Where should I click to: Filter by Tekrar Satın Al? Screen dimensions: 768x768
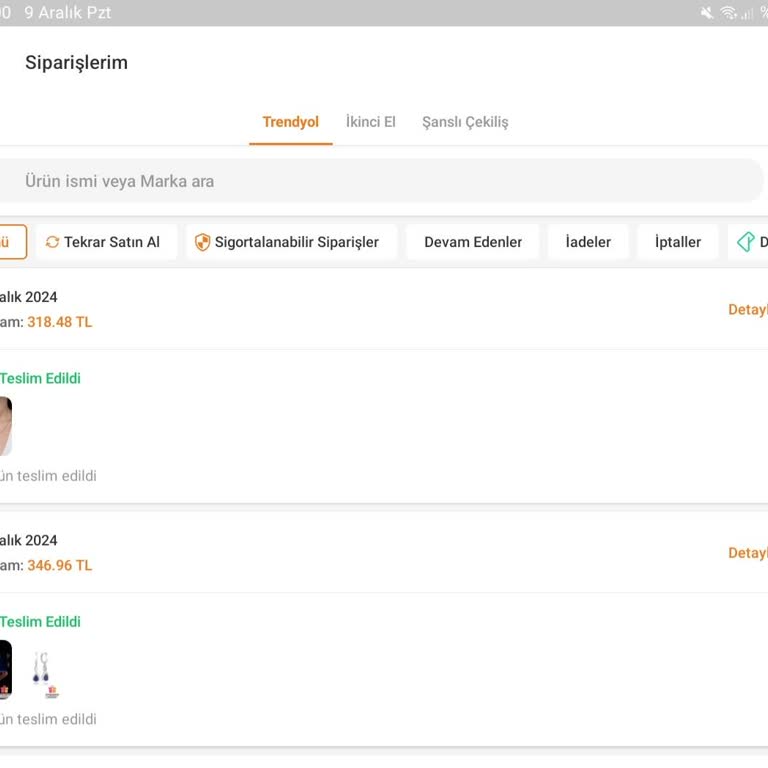(x=107, y=242)
